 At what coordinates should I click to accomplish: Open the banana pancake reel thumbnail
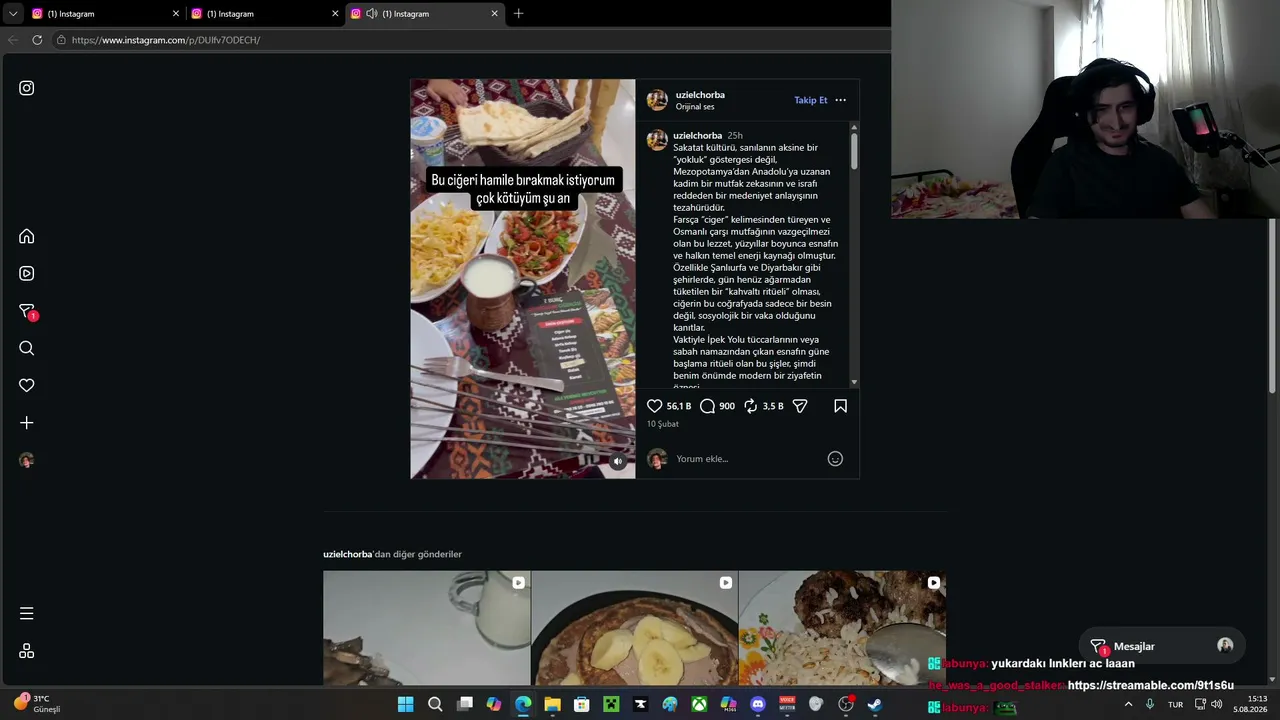[635, 628]
